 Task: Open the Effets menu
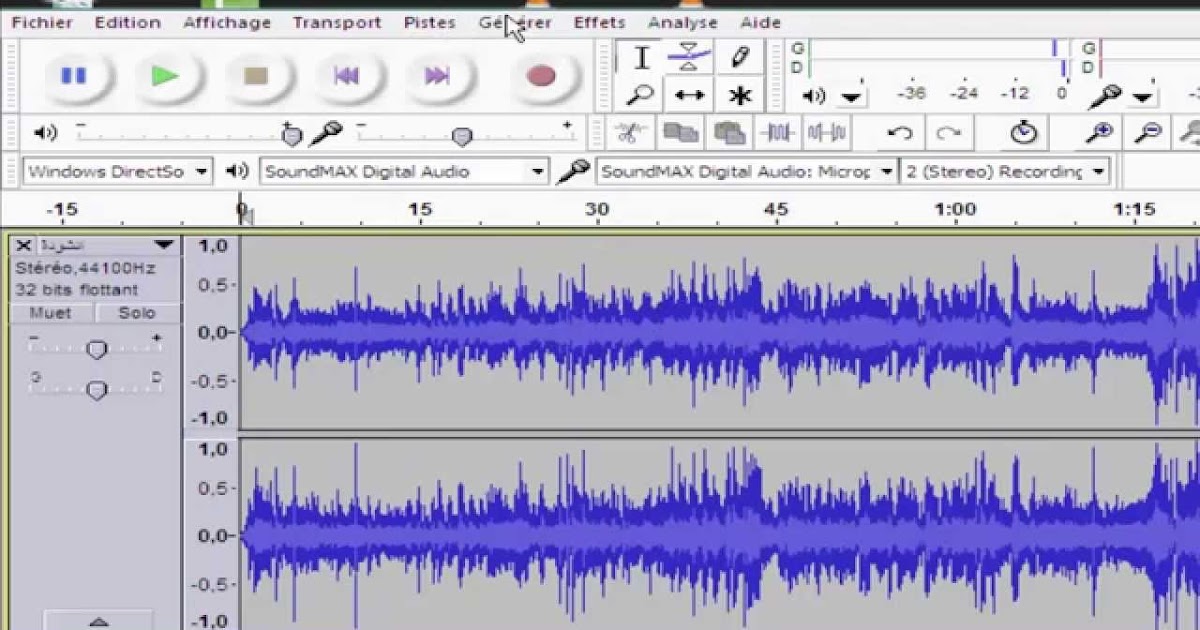click(599, 22)
